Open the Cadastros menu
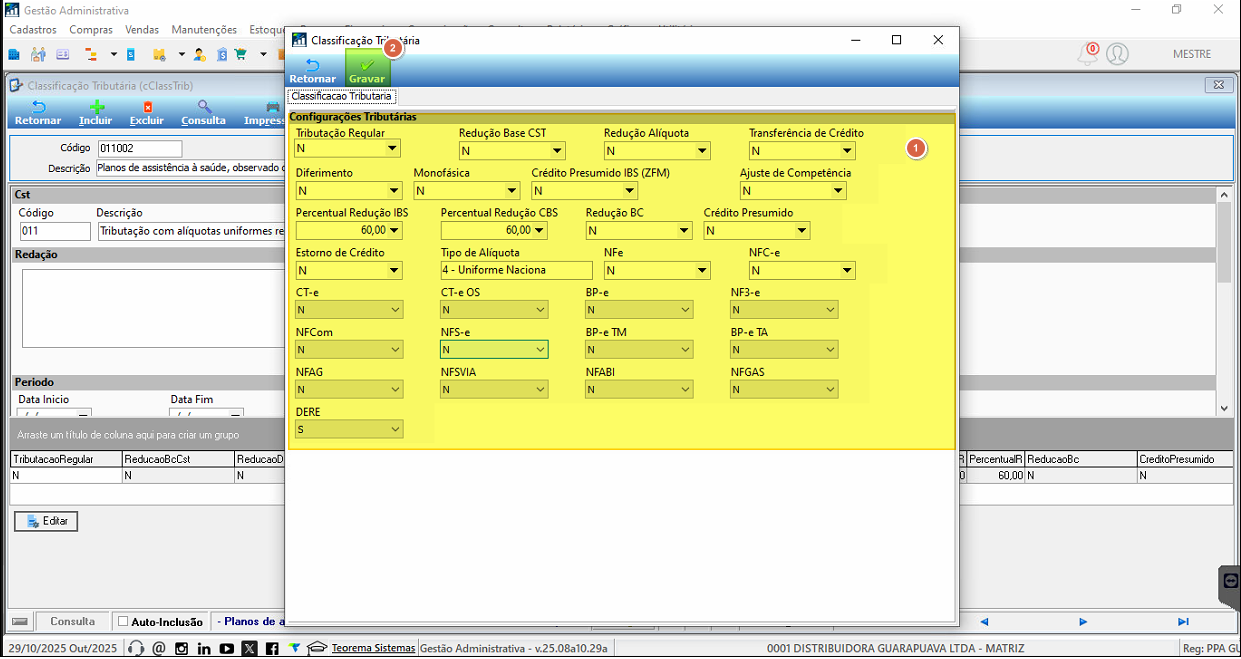Image resolution: width=1241 pixels, height=659 pixels. coord(33,30)
